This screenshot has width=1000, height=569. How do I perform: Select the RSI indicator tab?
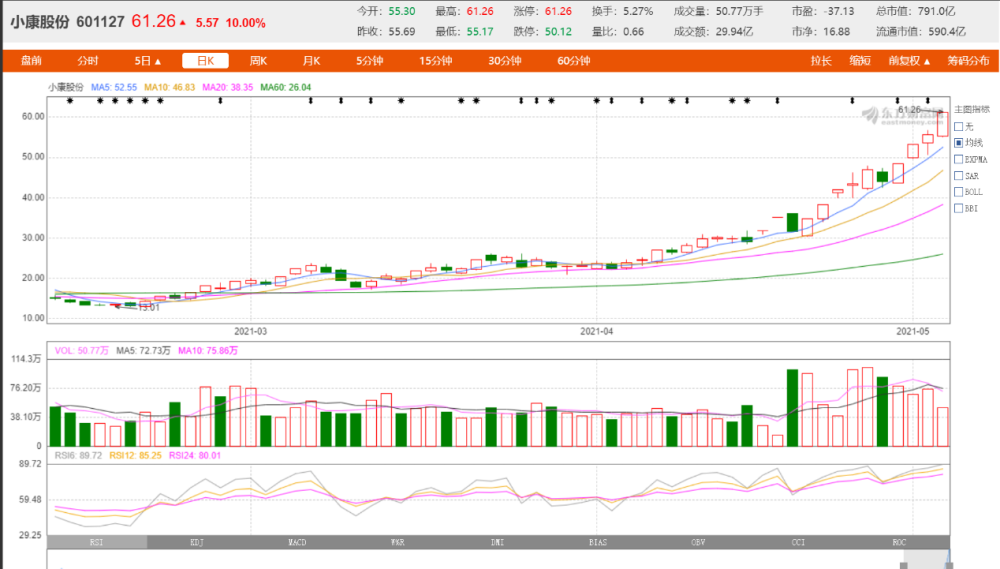click(x=97, y=542)
